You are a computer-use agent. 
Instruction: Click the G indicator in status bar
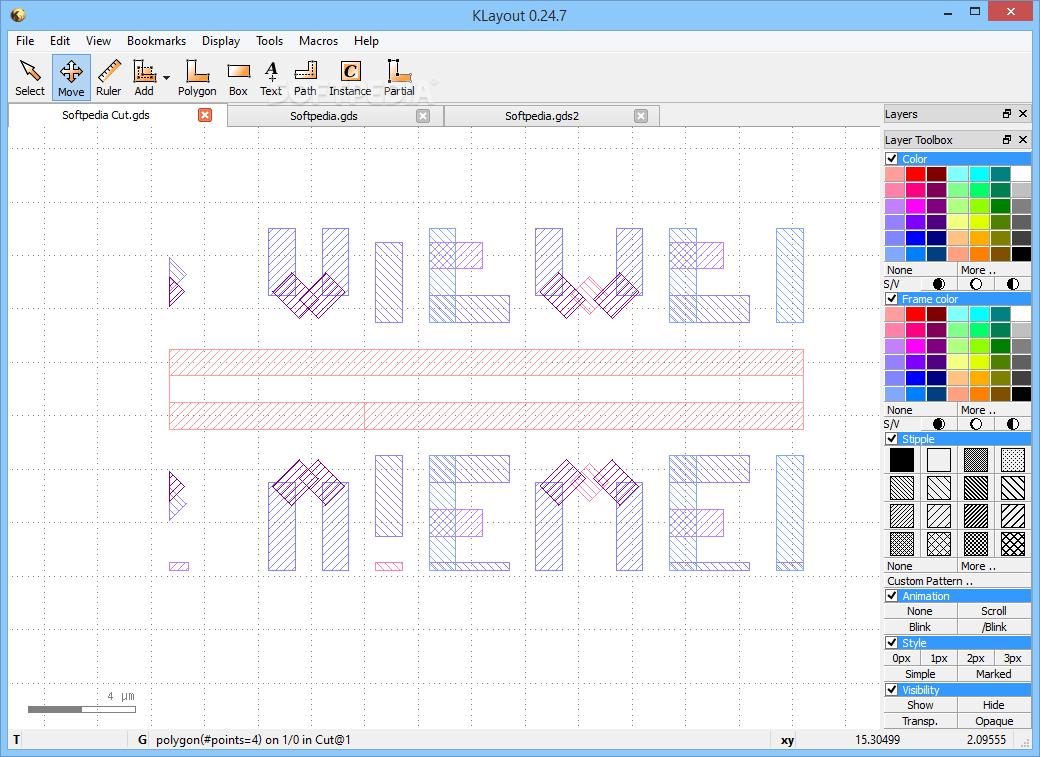142,740
